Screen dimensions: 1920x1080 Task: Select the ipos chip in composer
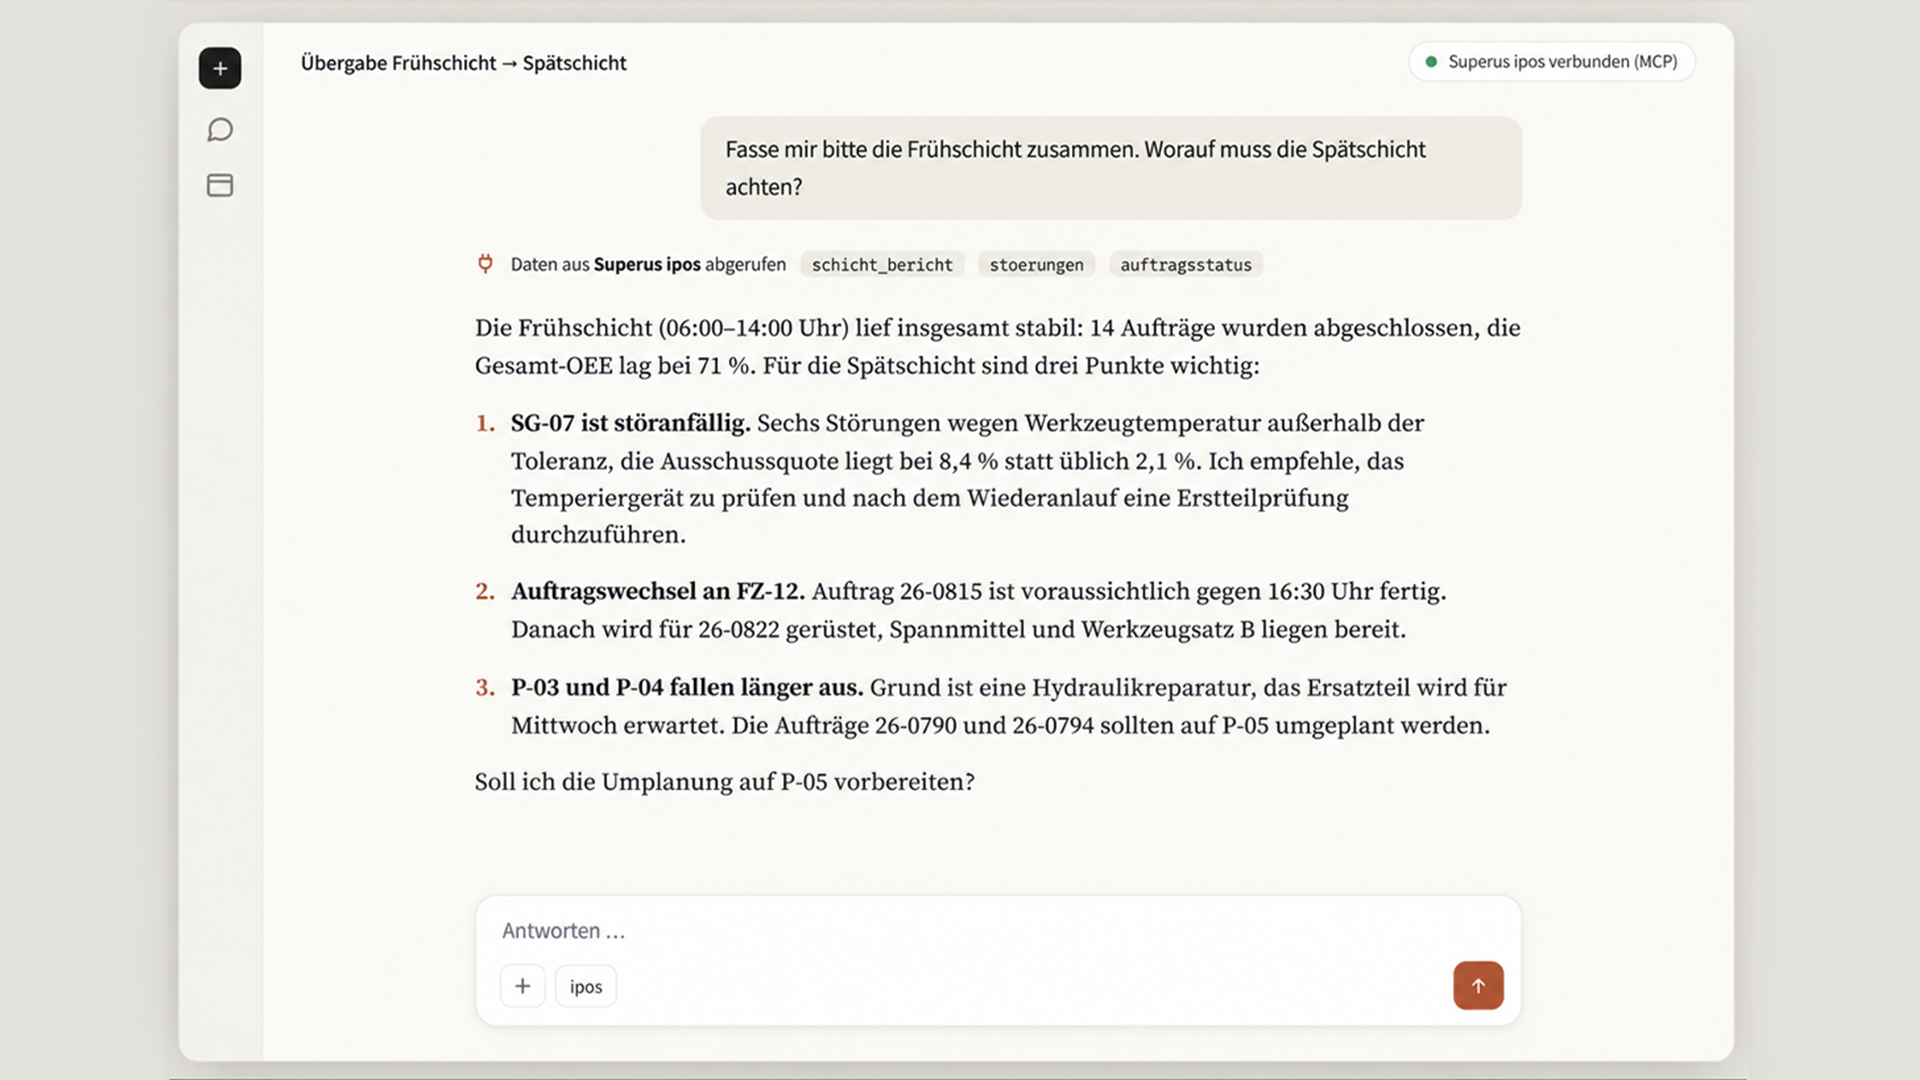click(x=586, y=986)
